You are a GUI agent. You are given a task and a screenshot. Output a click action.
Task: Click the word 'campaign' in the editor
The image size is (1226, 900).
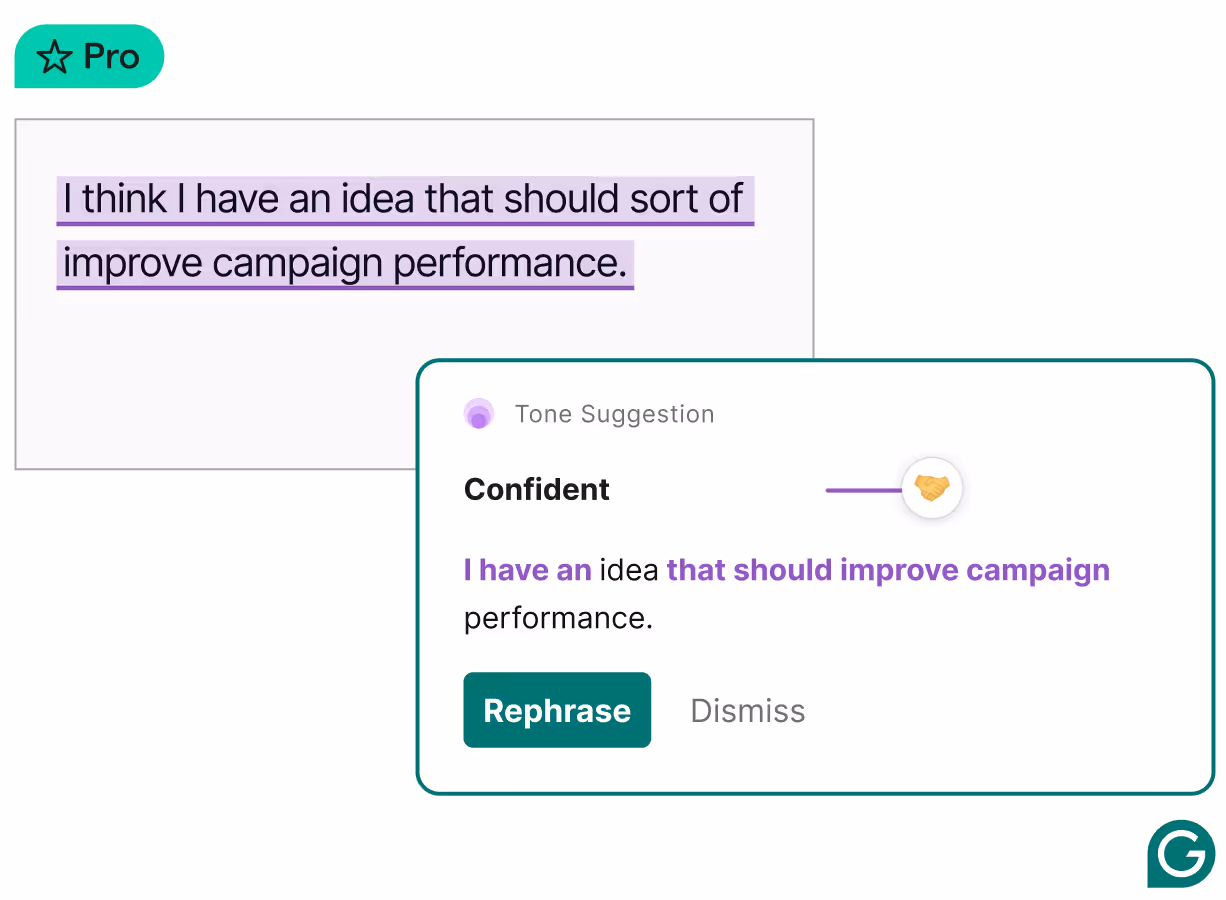click(298, 264)
